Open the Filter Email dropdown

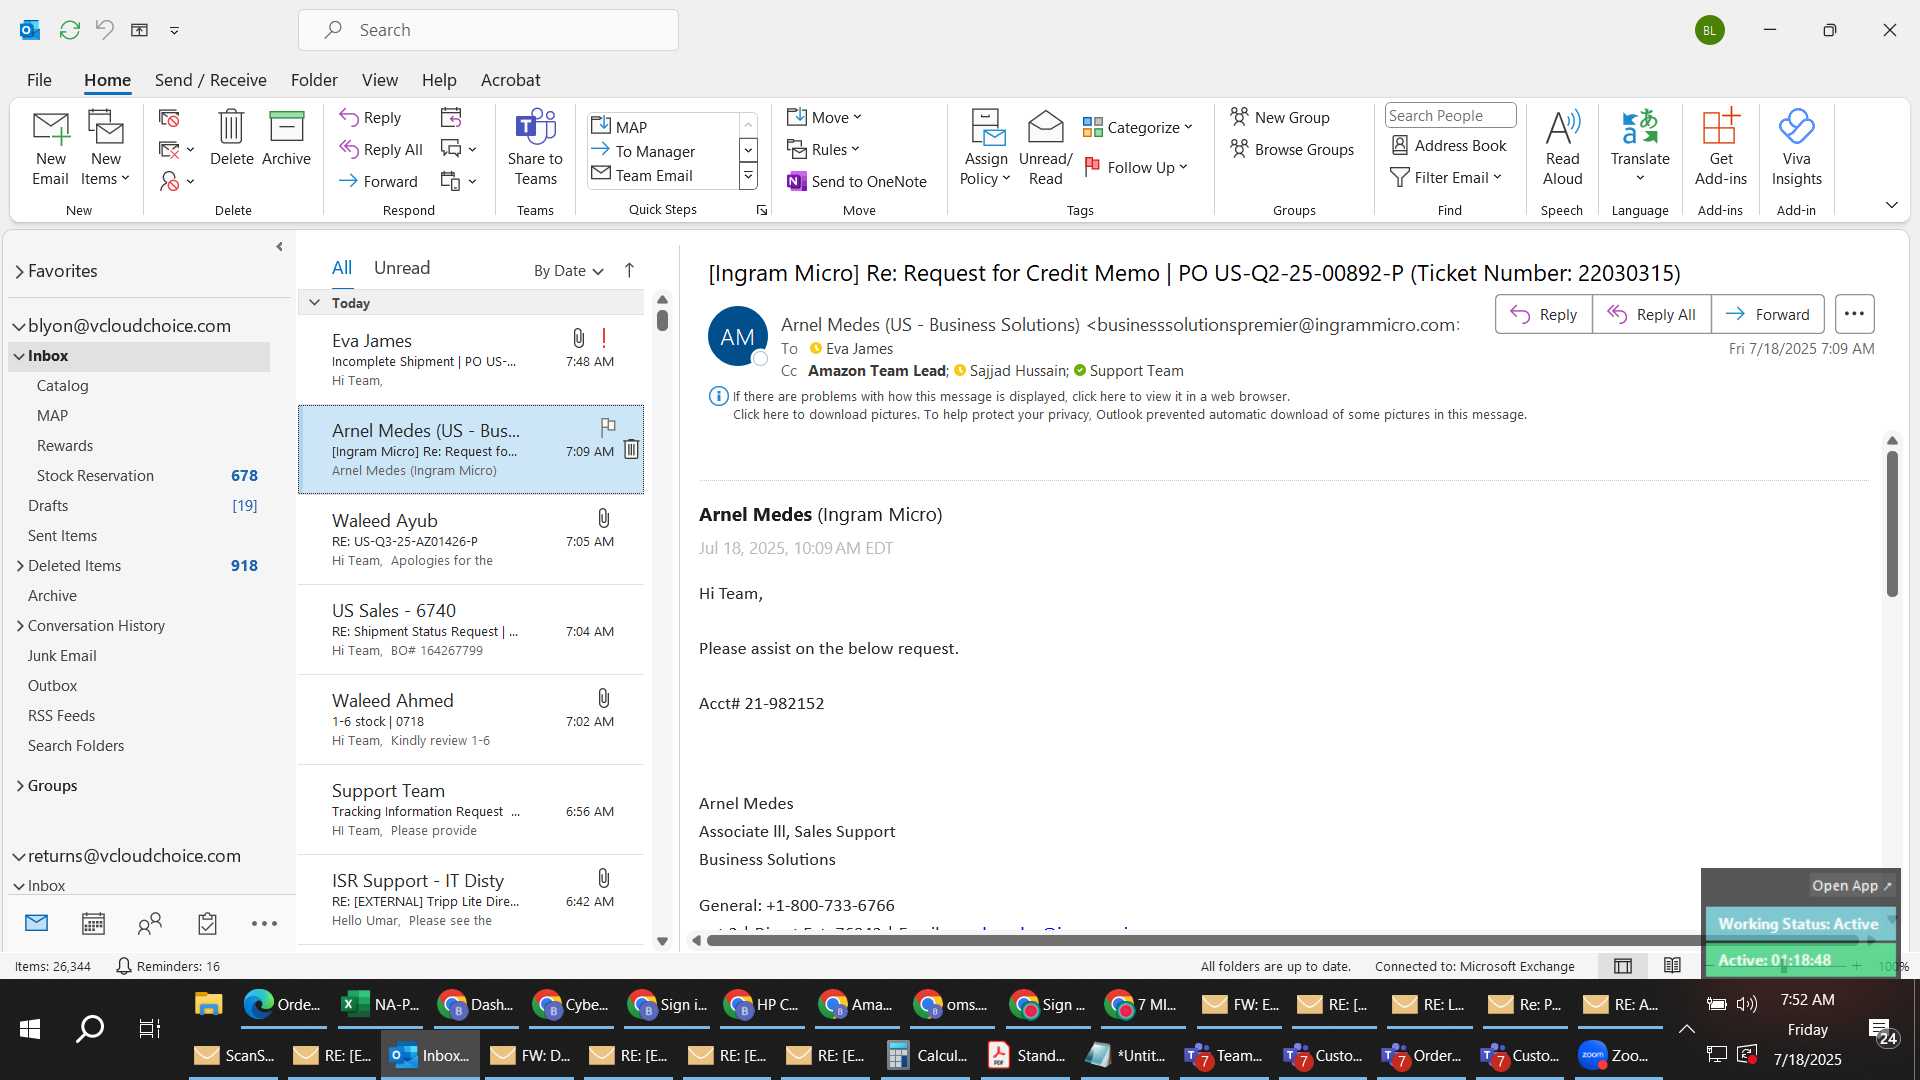point(1446,177)
